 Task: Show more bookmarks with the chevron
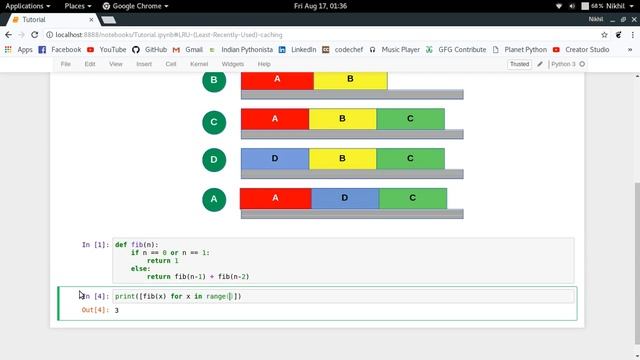click(630, 49)
